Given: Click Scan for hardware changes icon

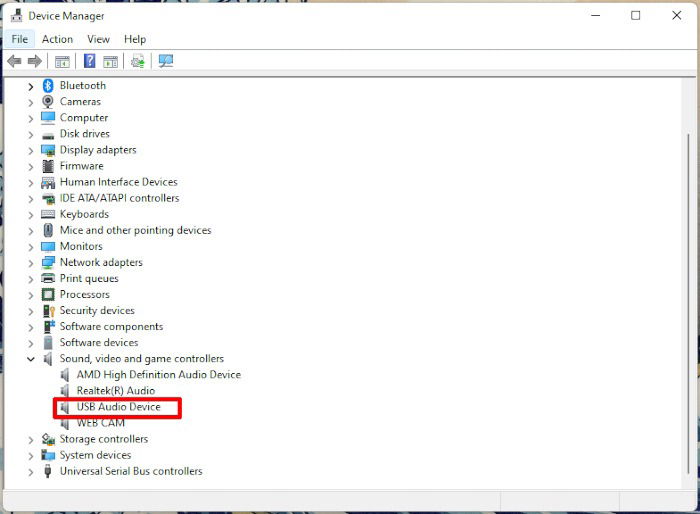Looking at the screenshot, I should coord(166,61).
